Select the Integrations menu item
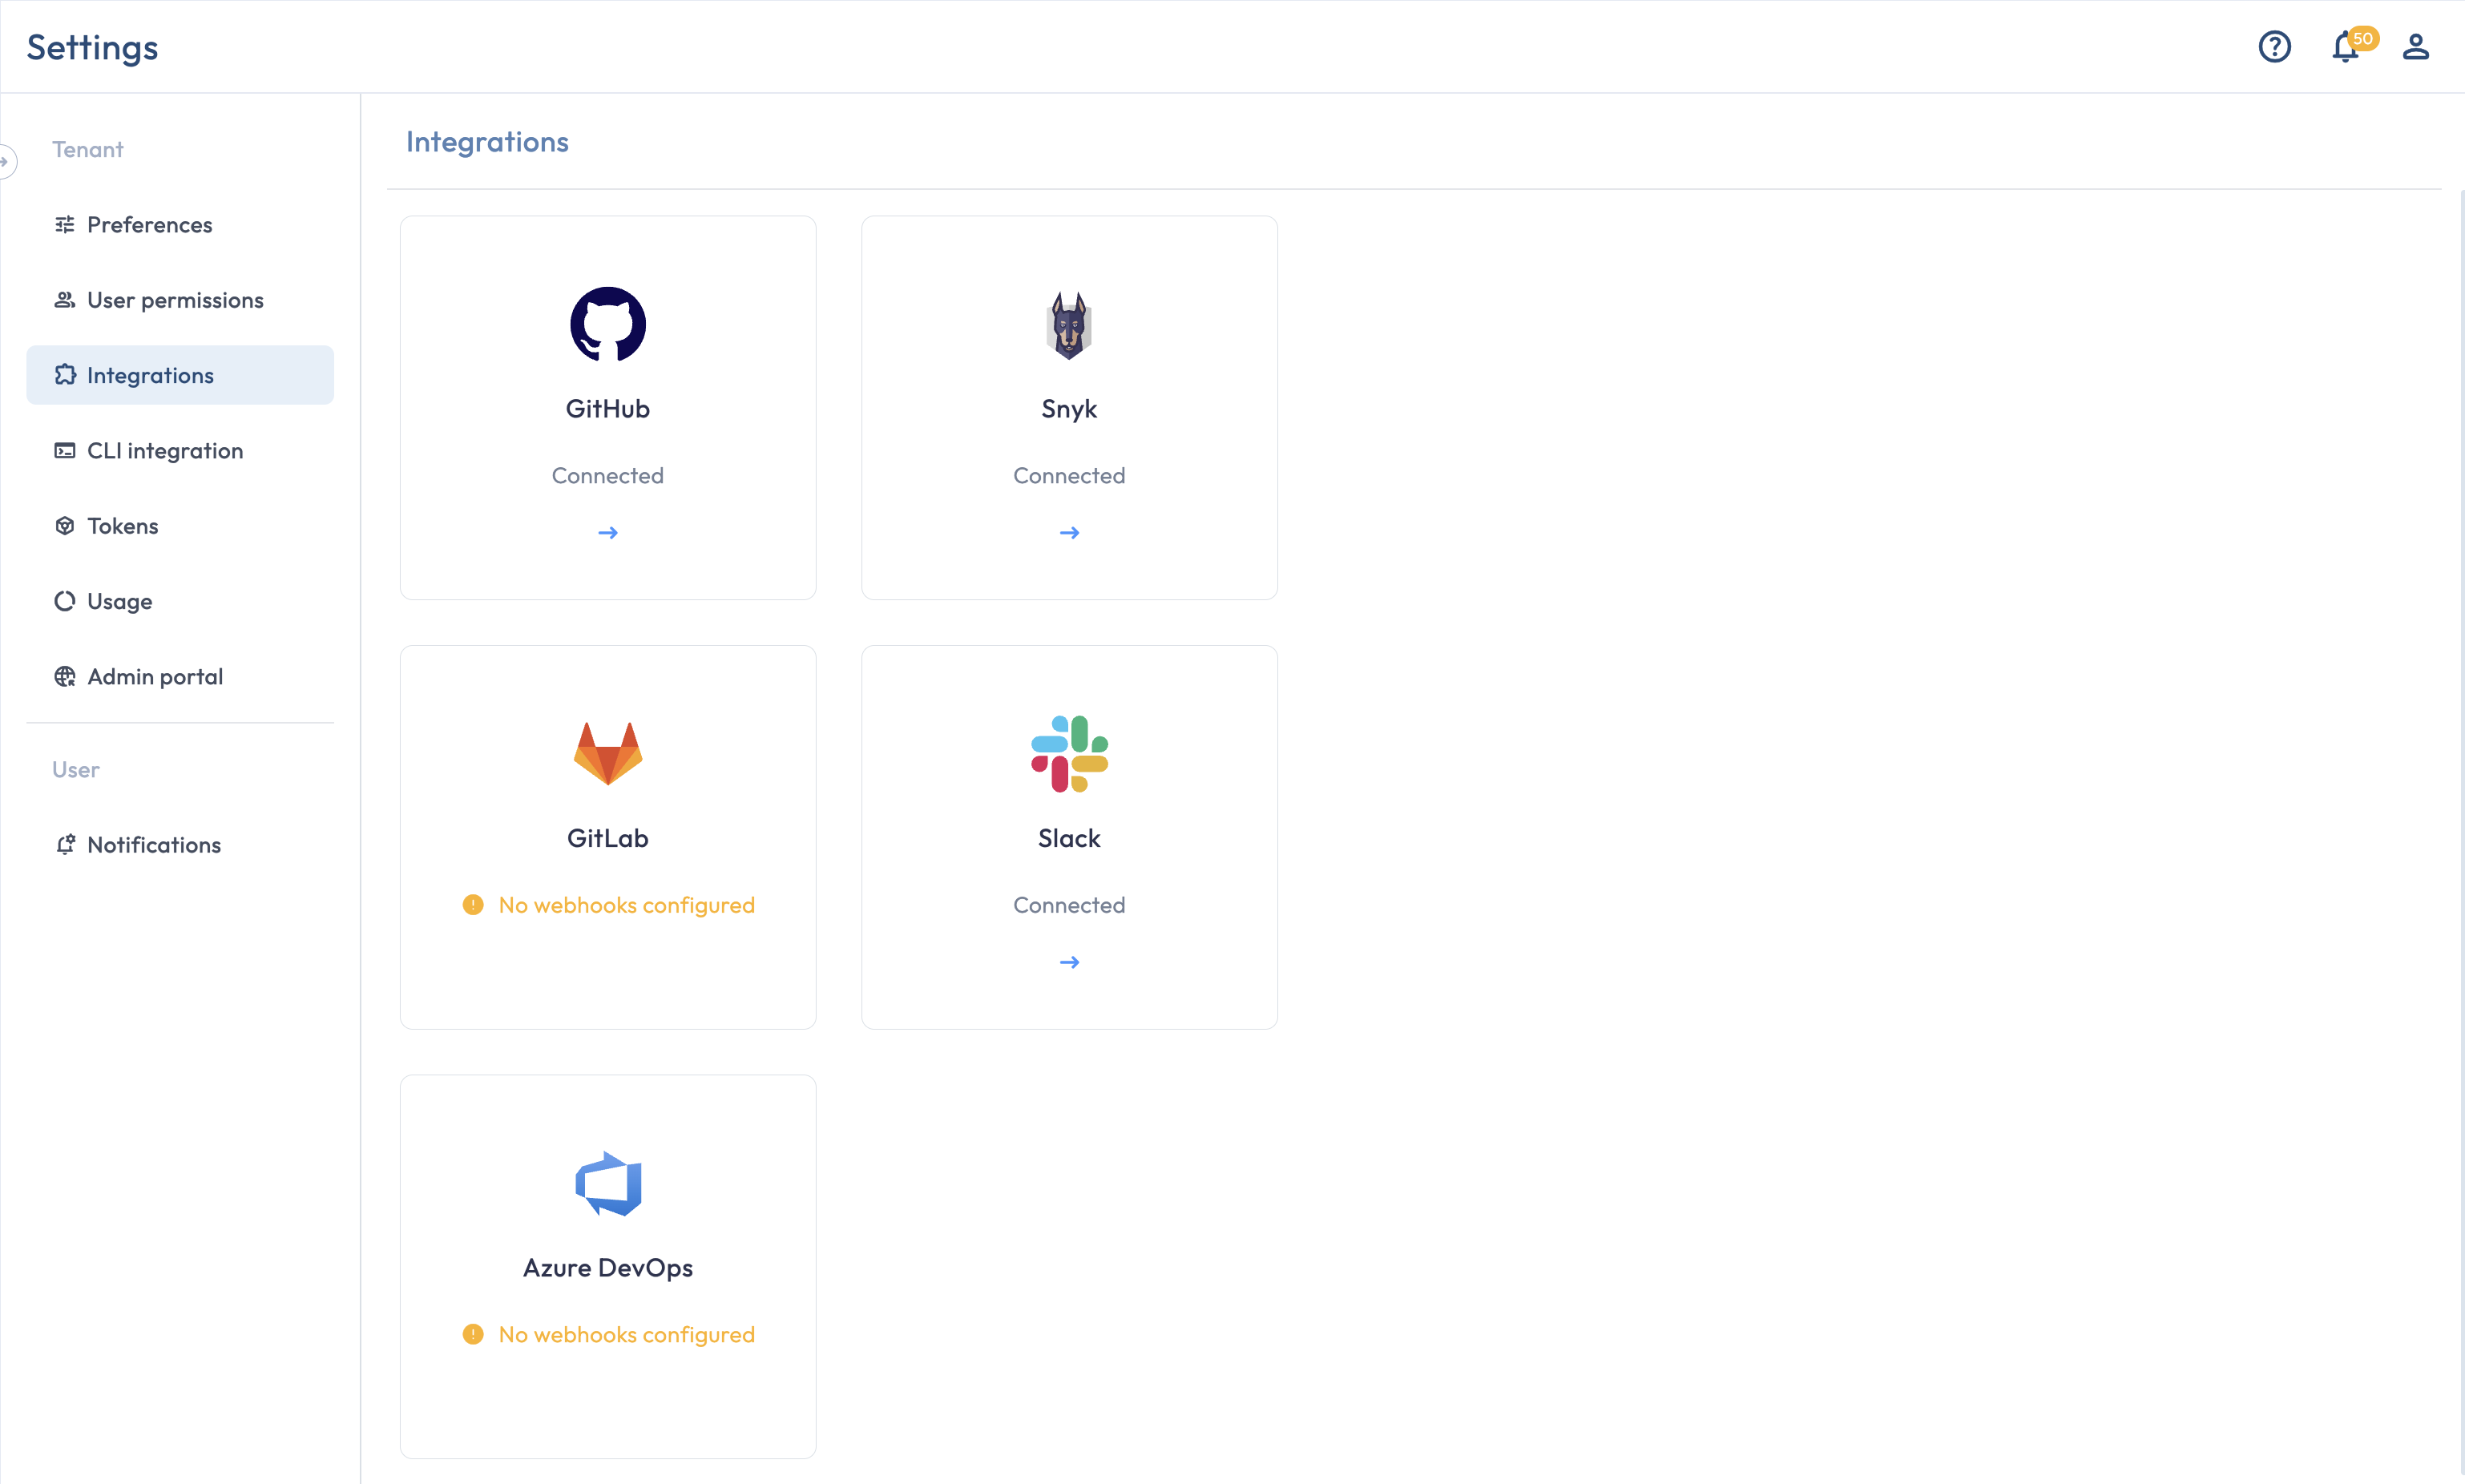Viewport: 2465px width, 1484px height. pos(180,375)
